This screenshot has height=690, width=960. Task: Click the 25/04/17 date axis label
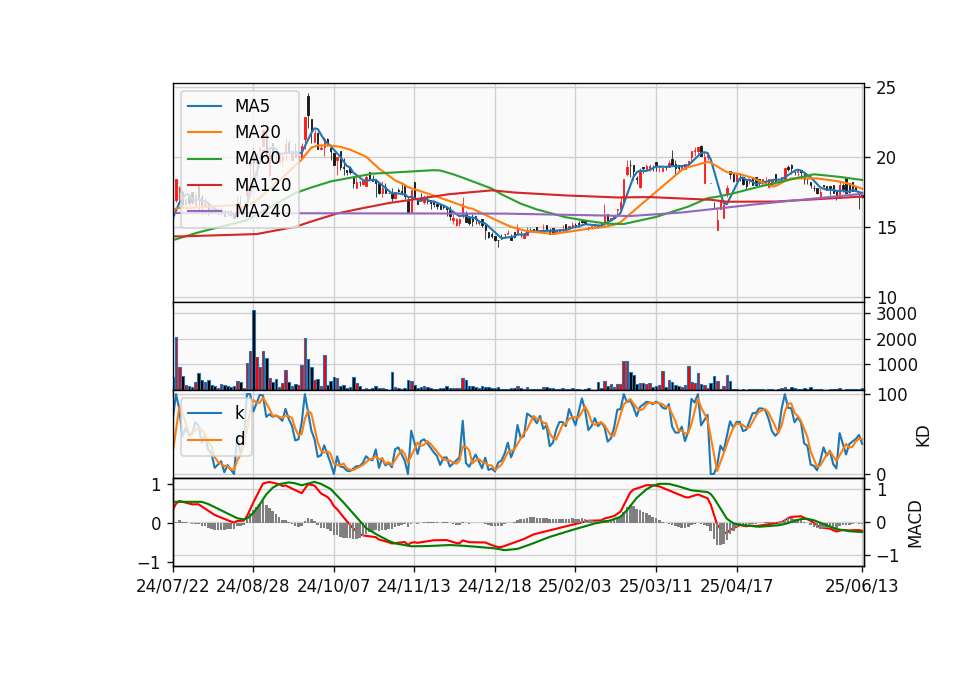point(737,586)
